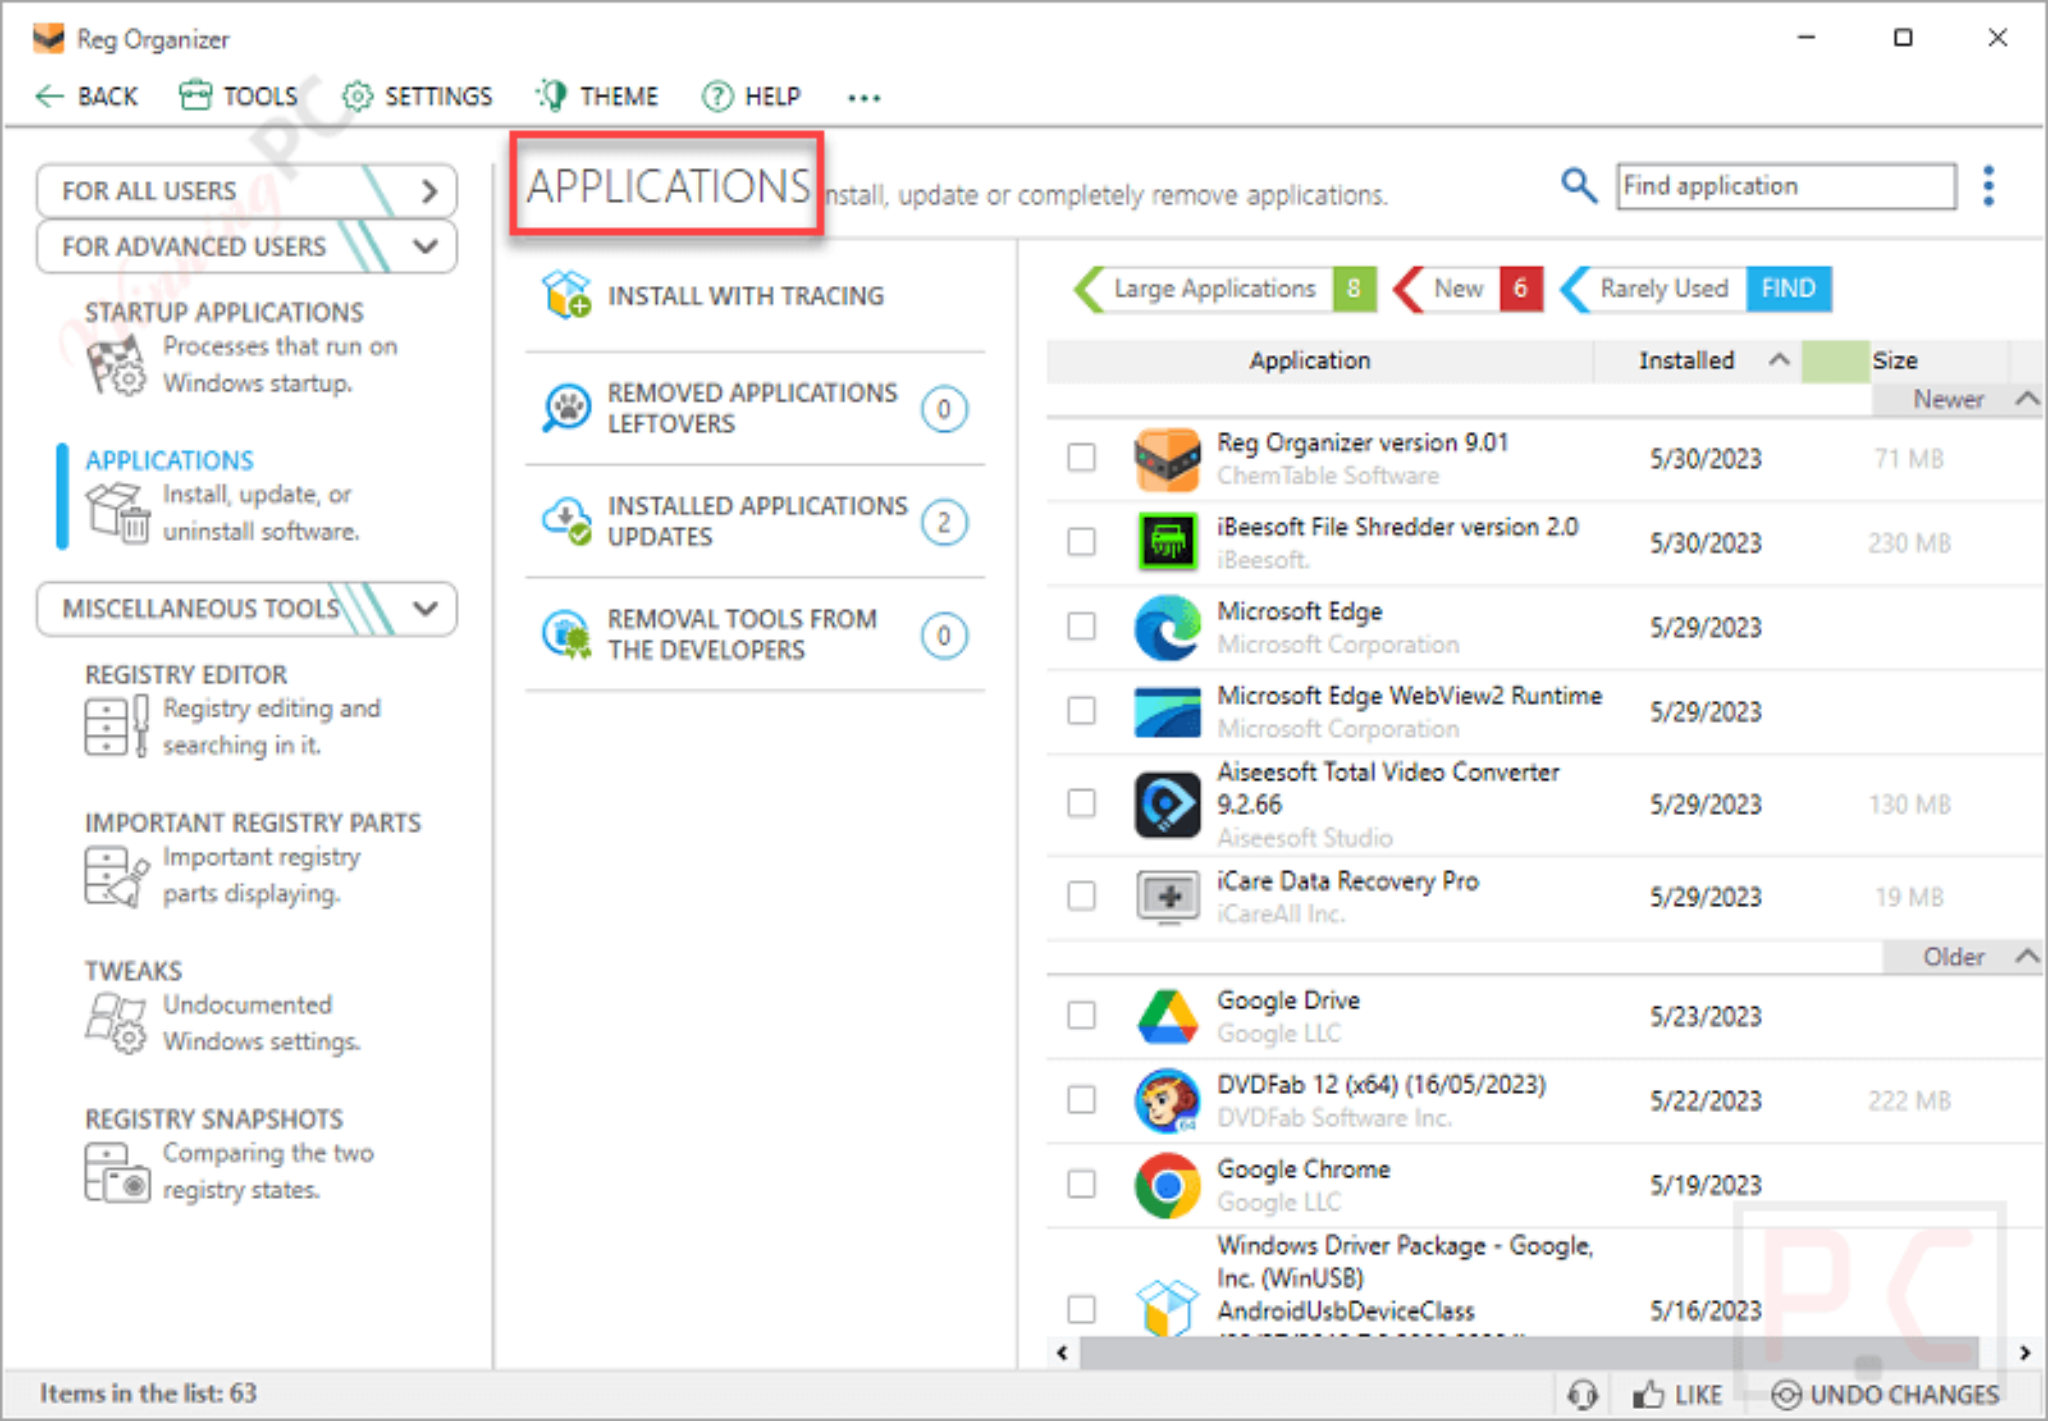2048x1421 pixels.
Task: Click the Microsoft Edge app icon
Action: (1167, 627)
